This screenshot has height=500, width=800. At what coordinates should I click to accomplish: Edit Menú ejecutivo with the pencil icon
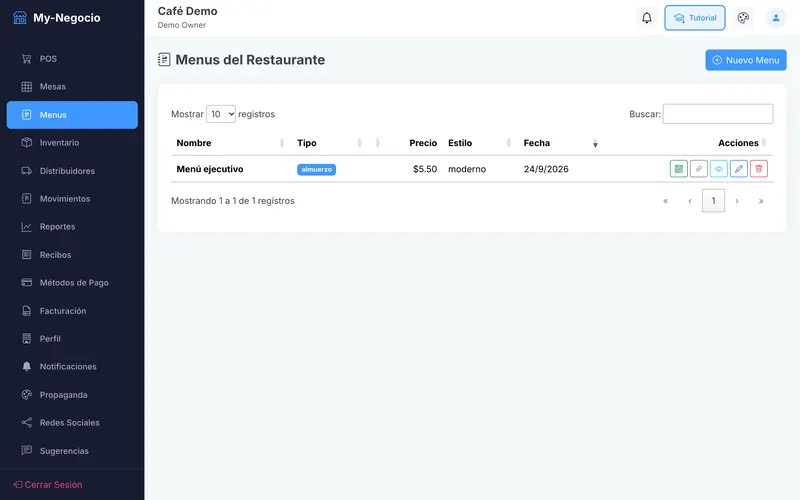[738, 169]
